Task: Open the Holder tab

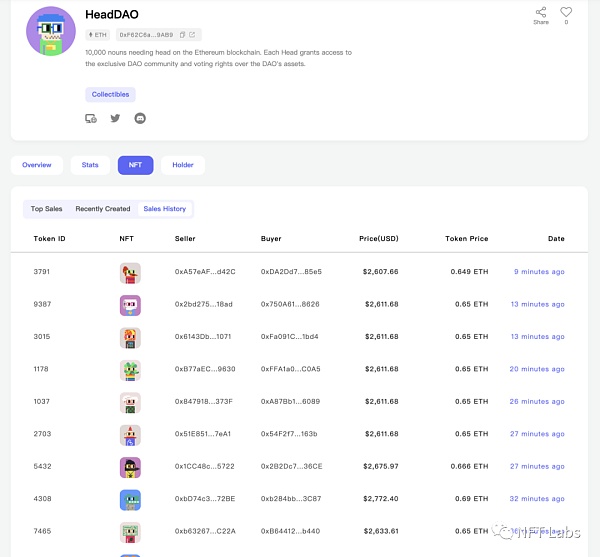Action: point(183,165)
